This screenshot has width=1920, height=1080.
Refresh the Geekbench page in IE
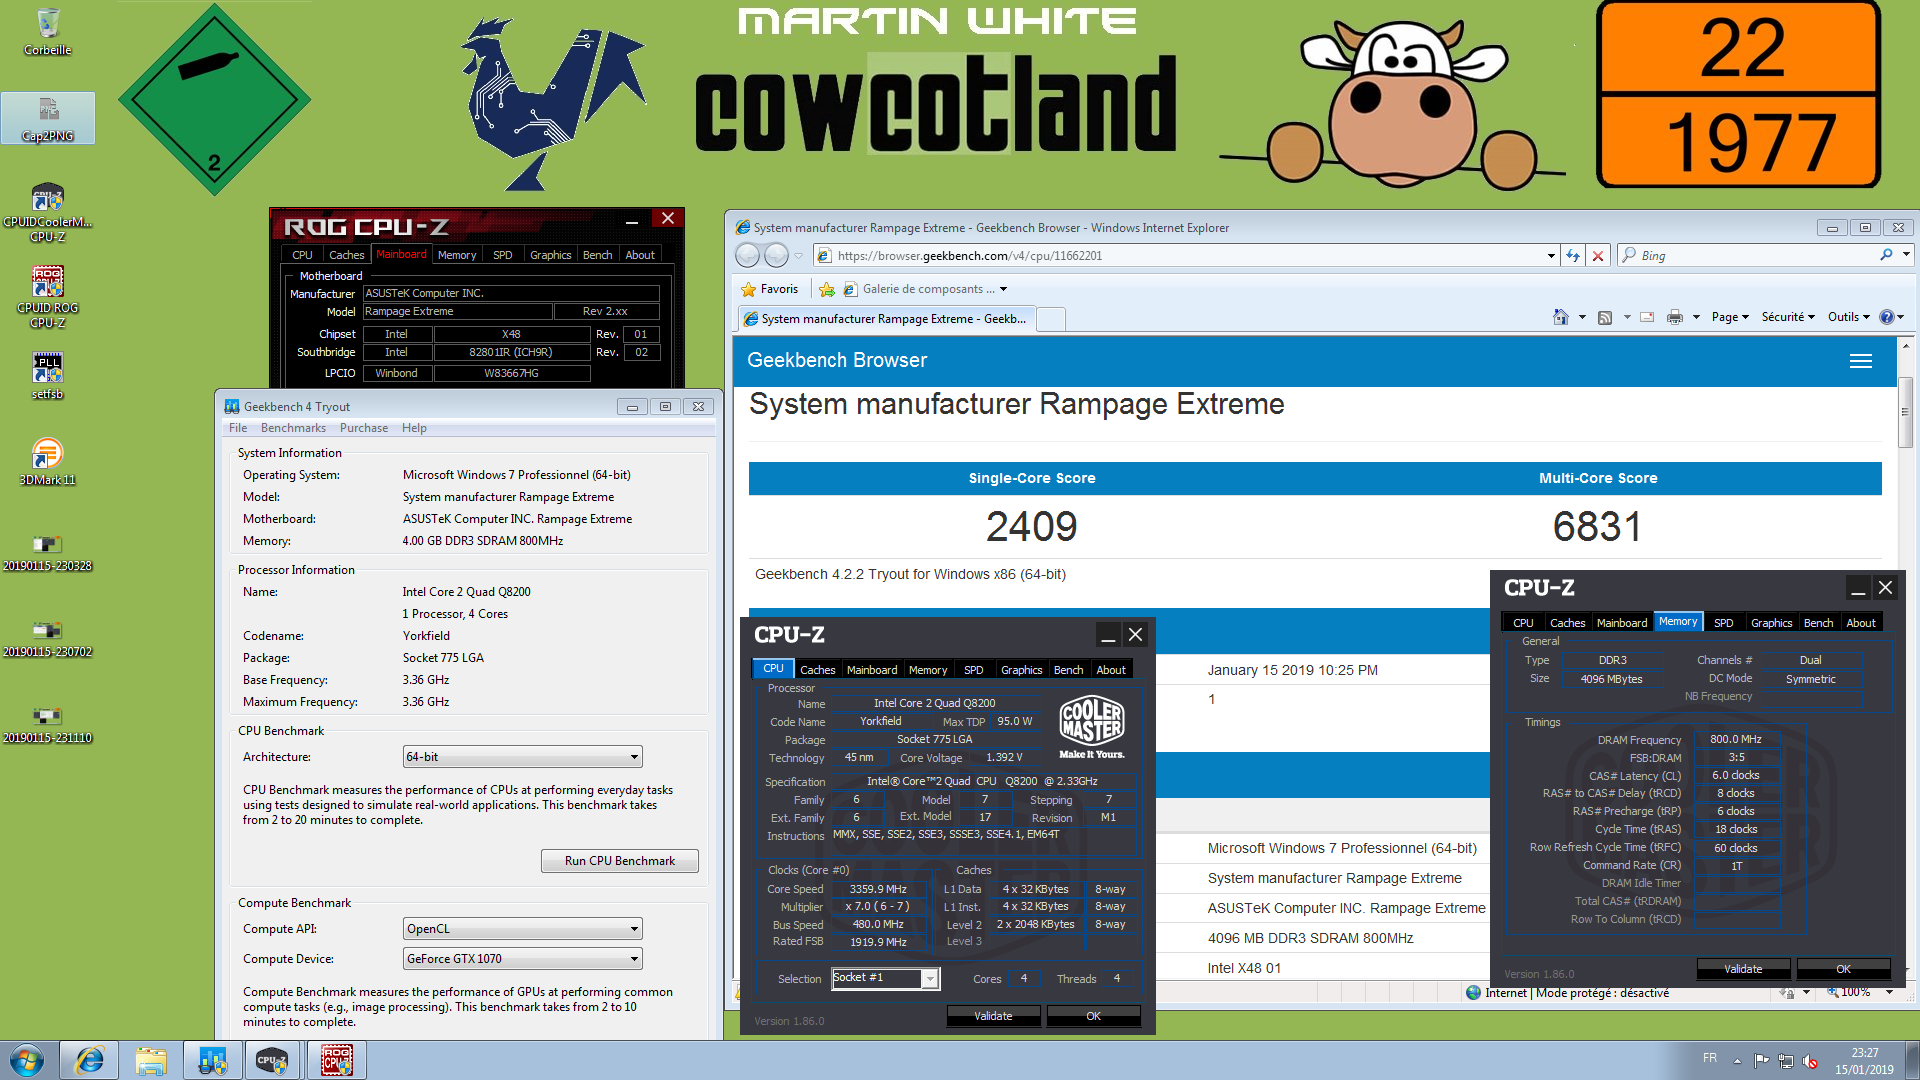(x=1573, y=256)
